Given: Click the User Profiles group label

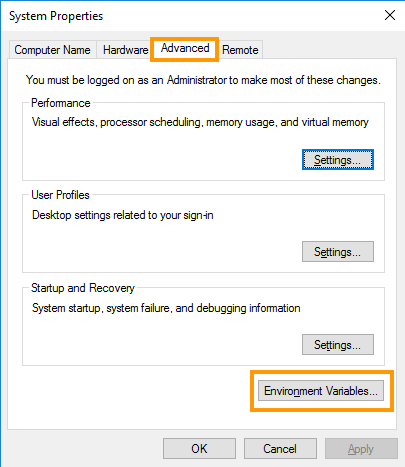Looking at the screenshot, I should tap(60, 195).
